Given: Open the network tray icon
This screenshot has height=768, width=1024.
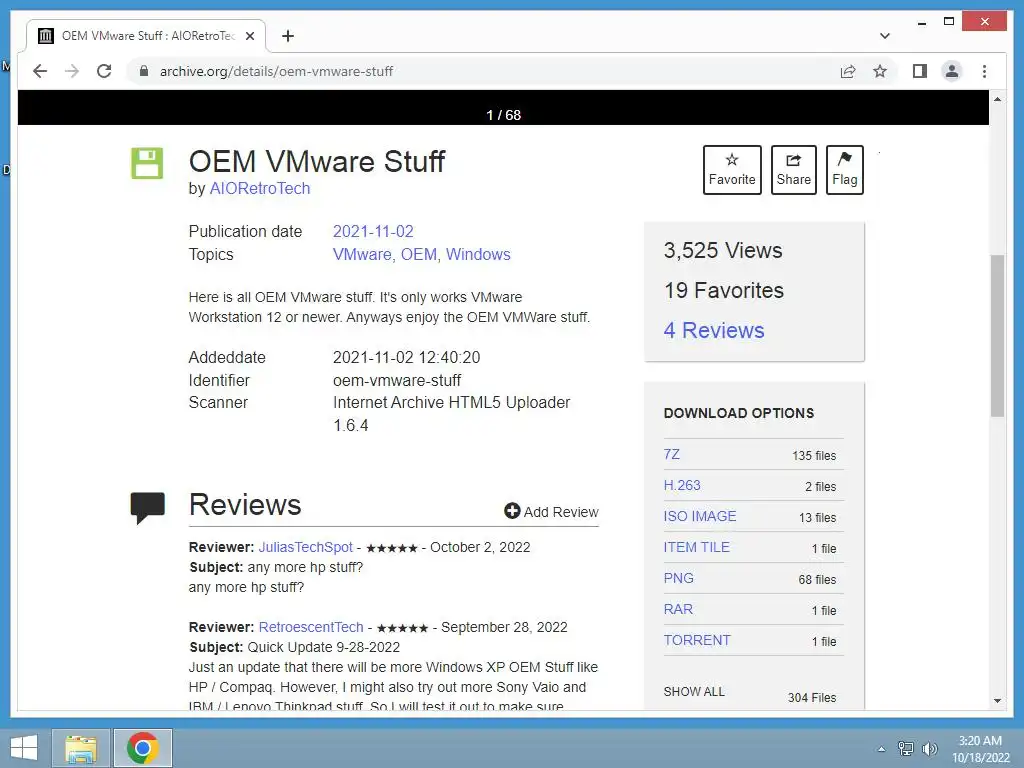Looking at the screenshot, I should (905, 748).
